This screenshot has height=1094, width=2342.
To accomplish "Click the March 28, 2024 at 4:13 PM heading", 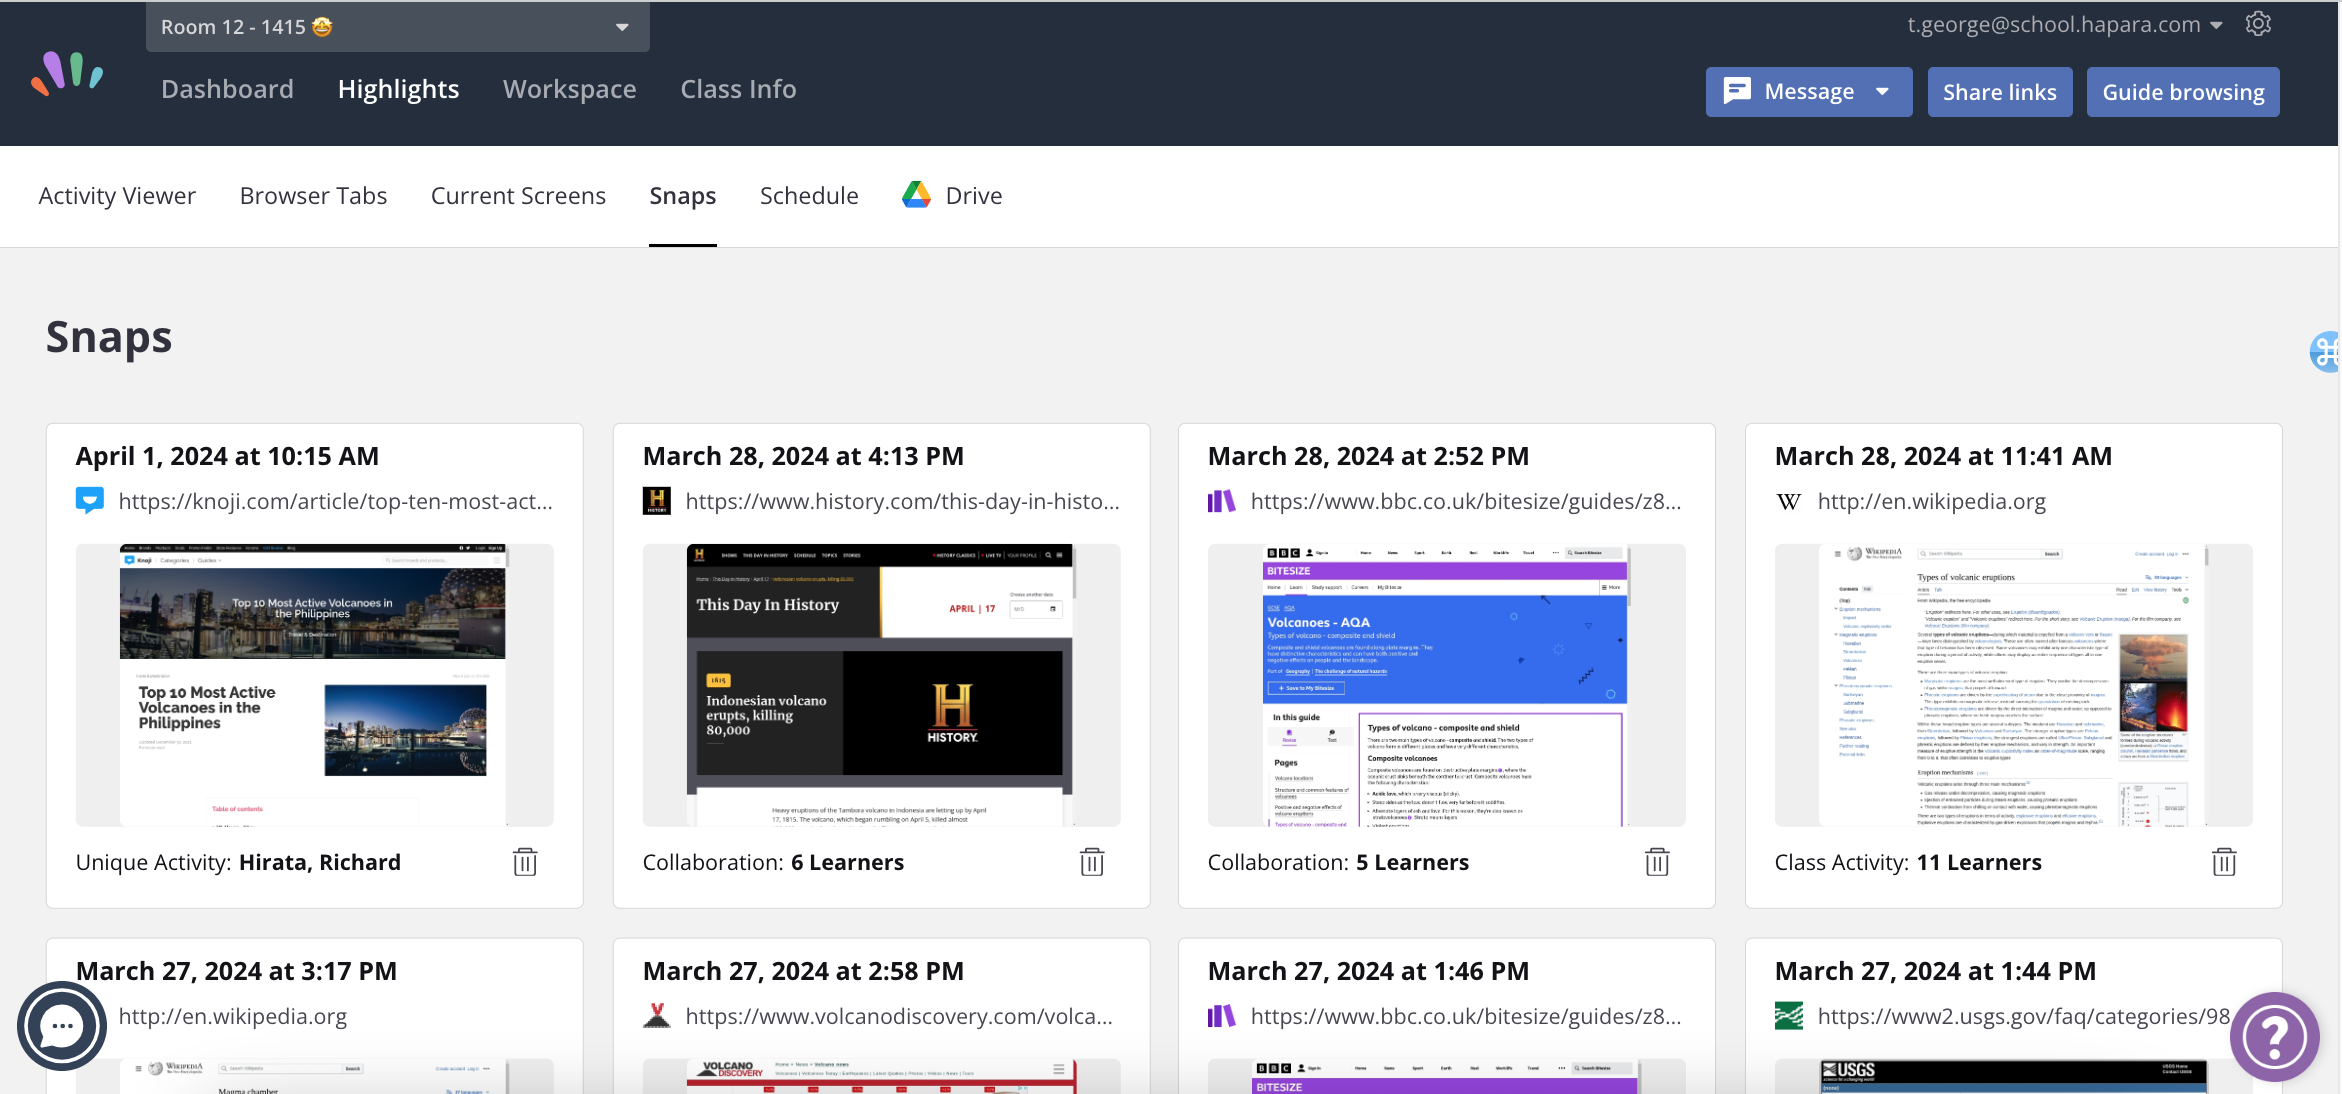I will pyautogui.click(x=803, y=456).
